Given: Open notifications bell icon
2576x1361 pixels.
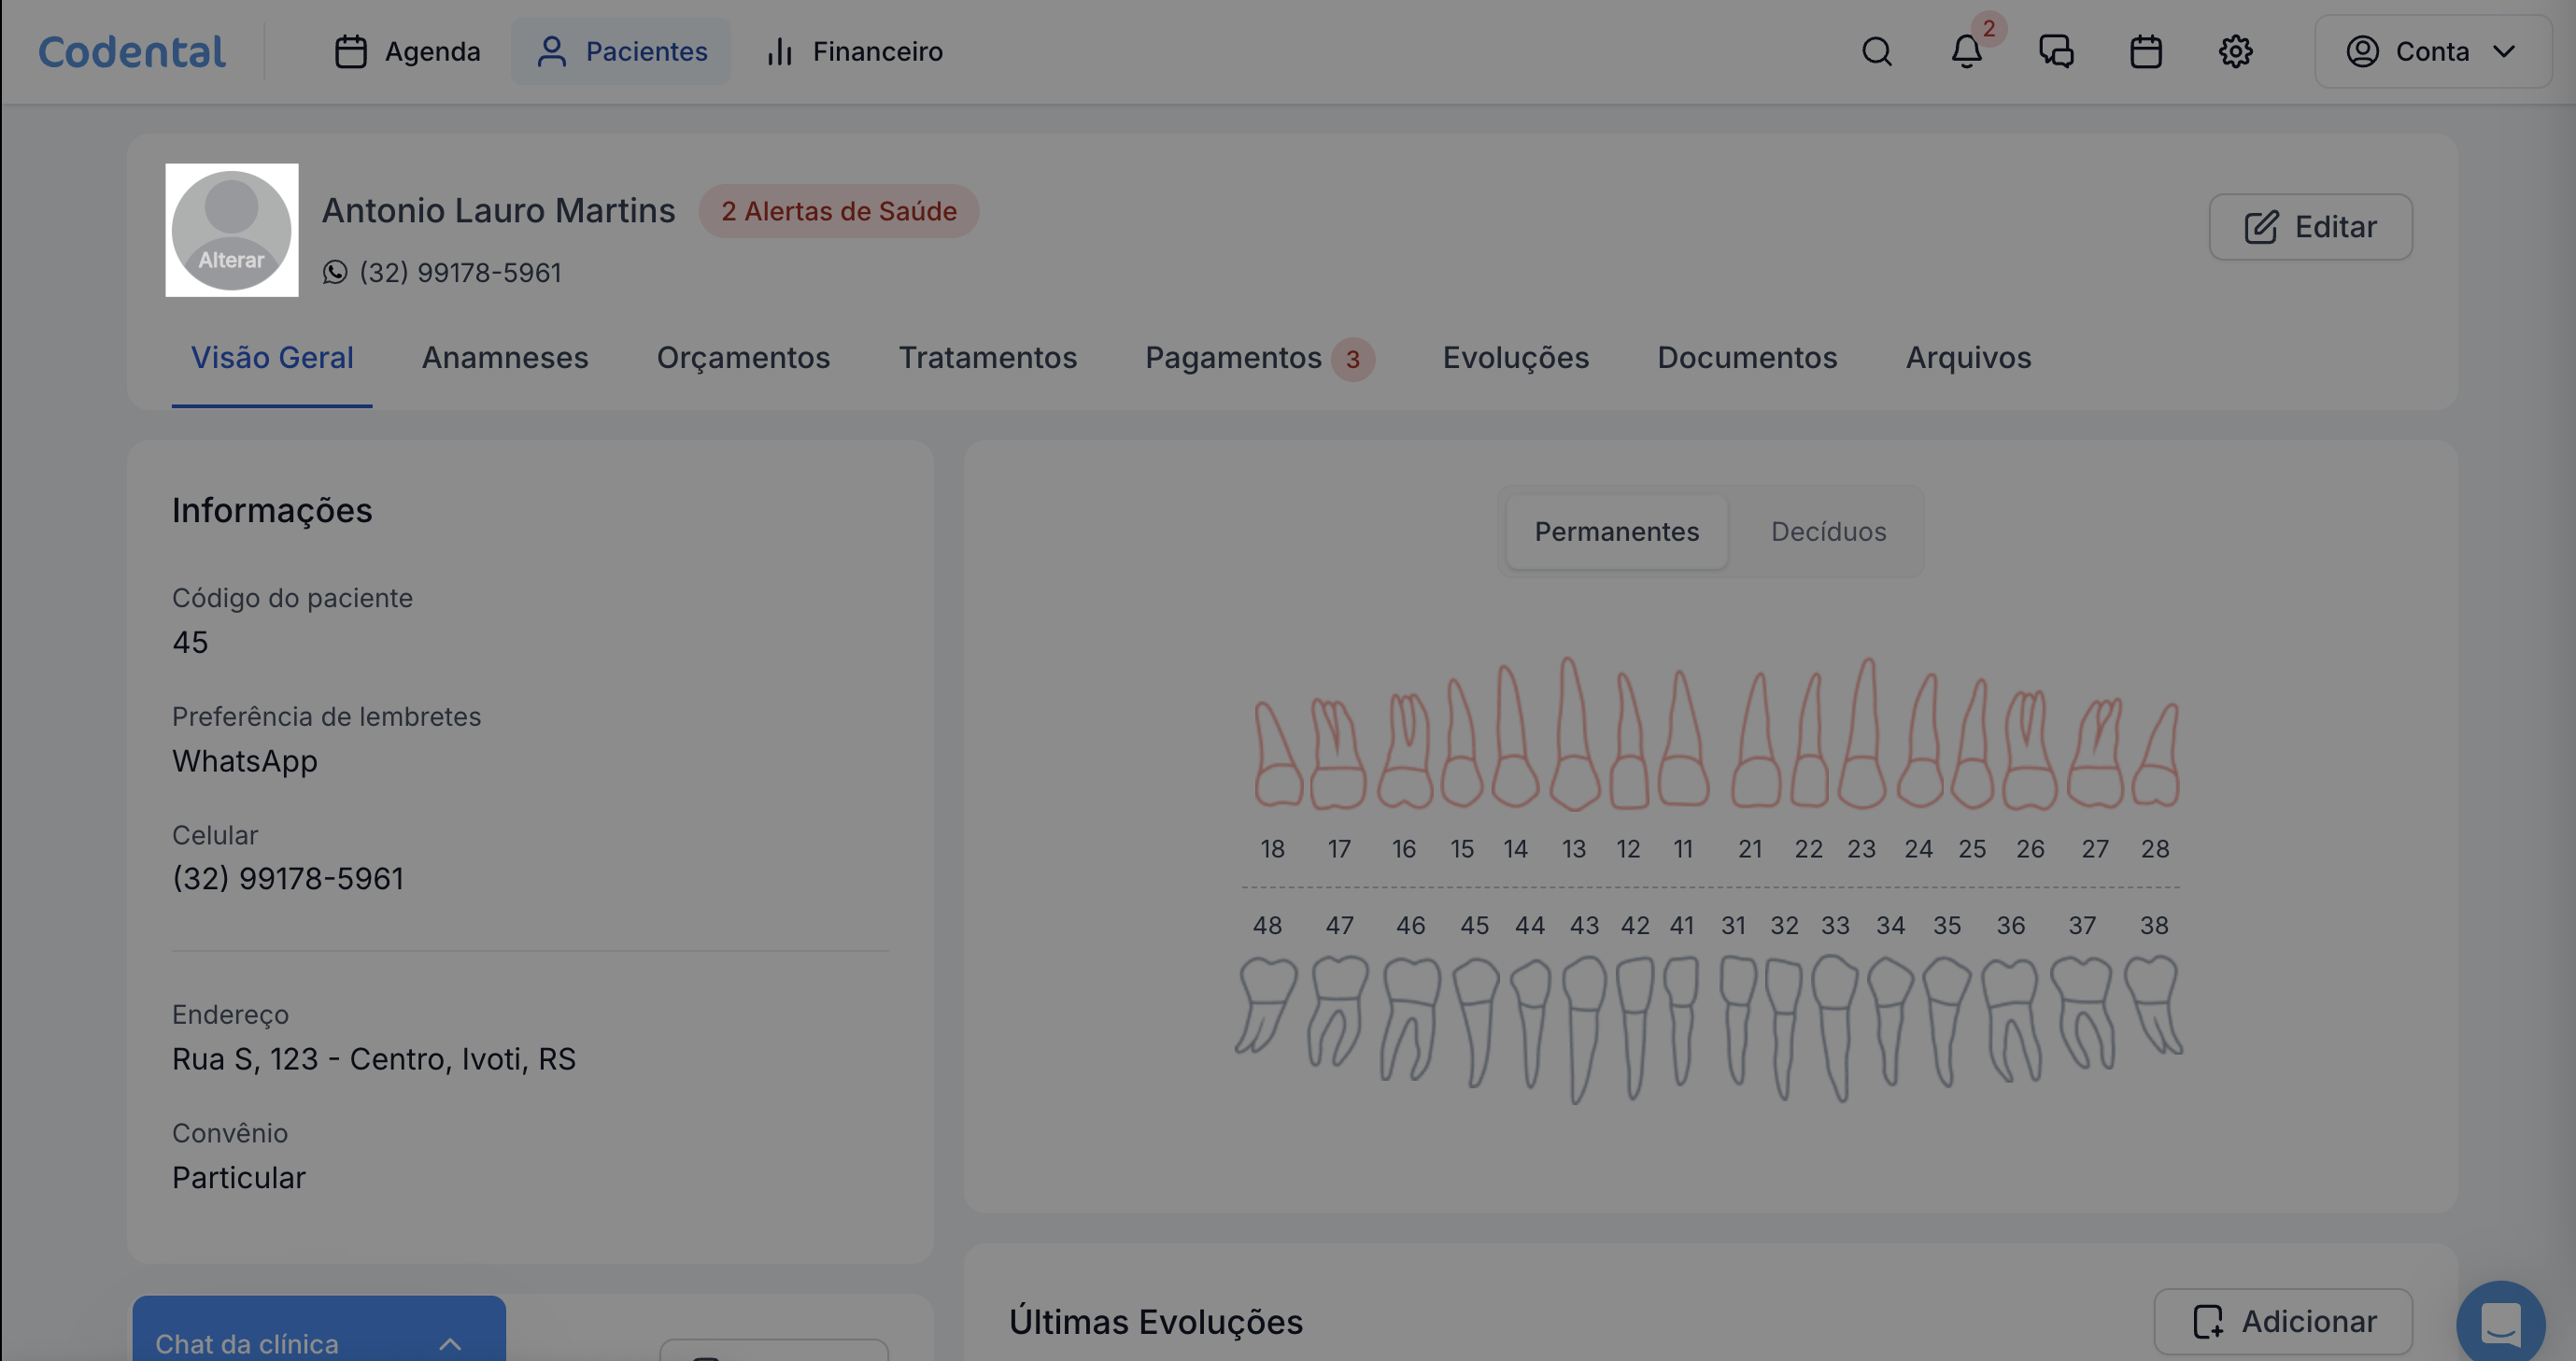Looking at the screenshot, I should coord(1966,51).
